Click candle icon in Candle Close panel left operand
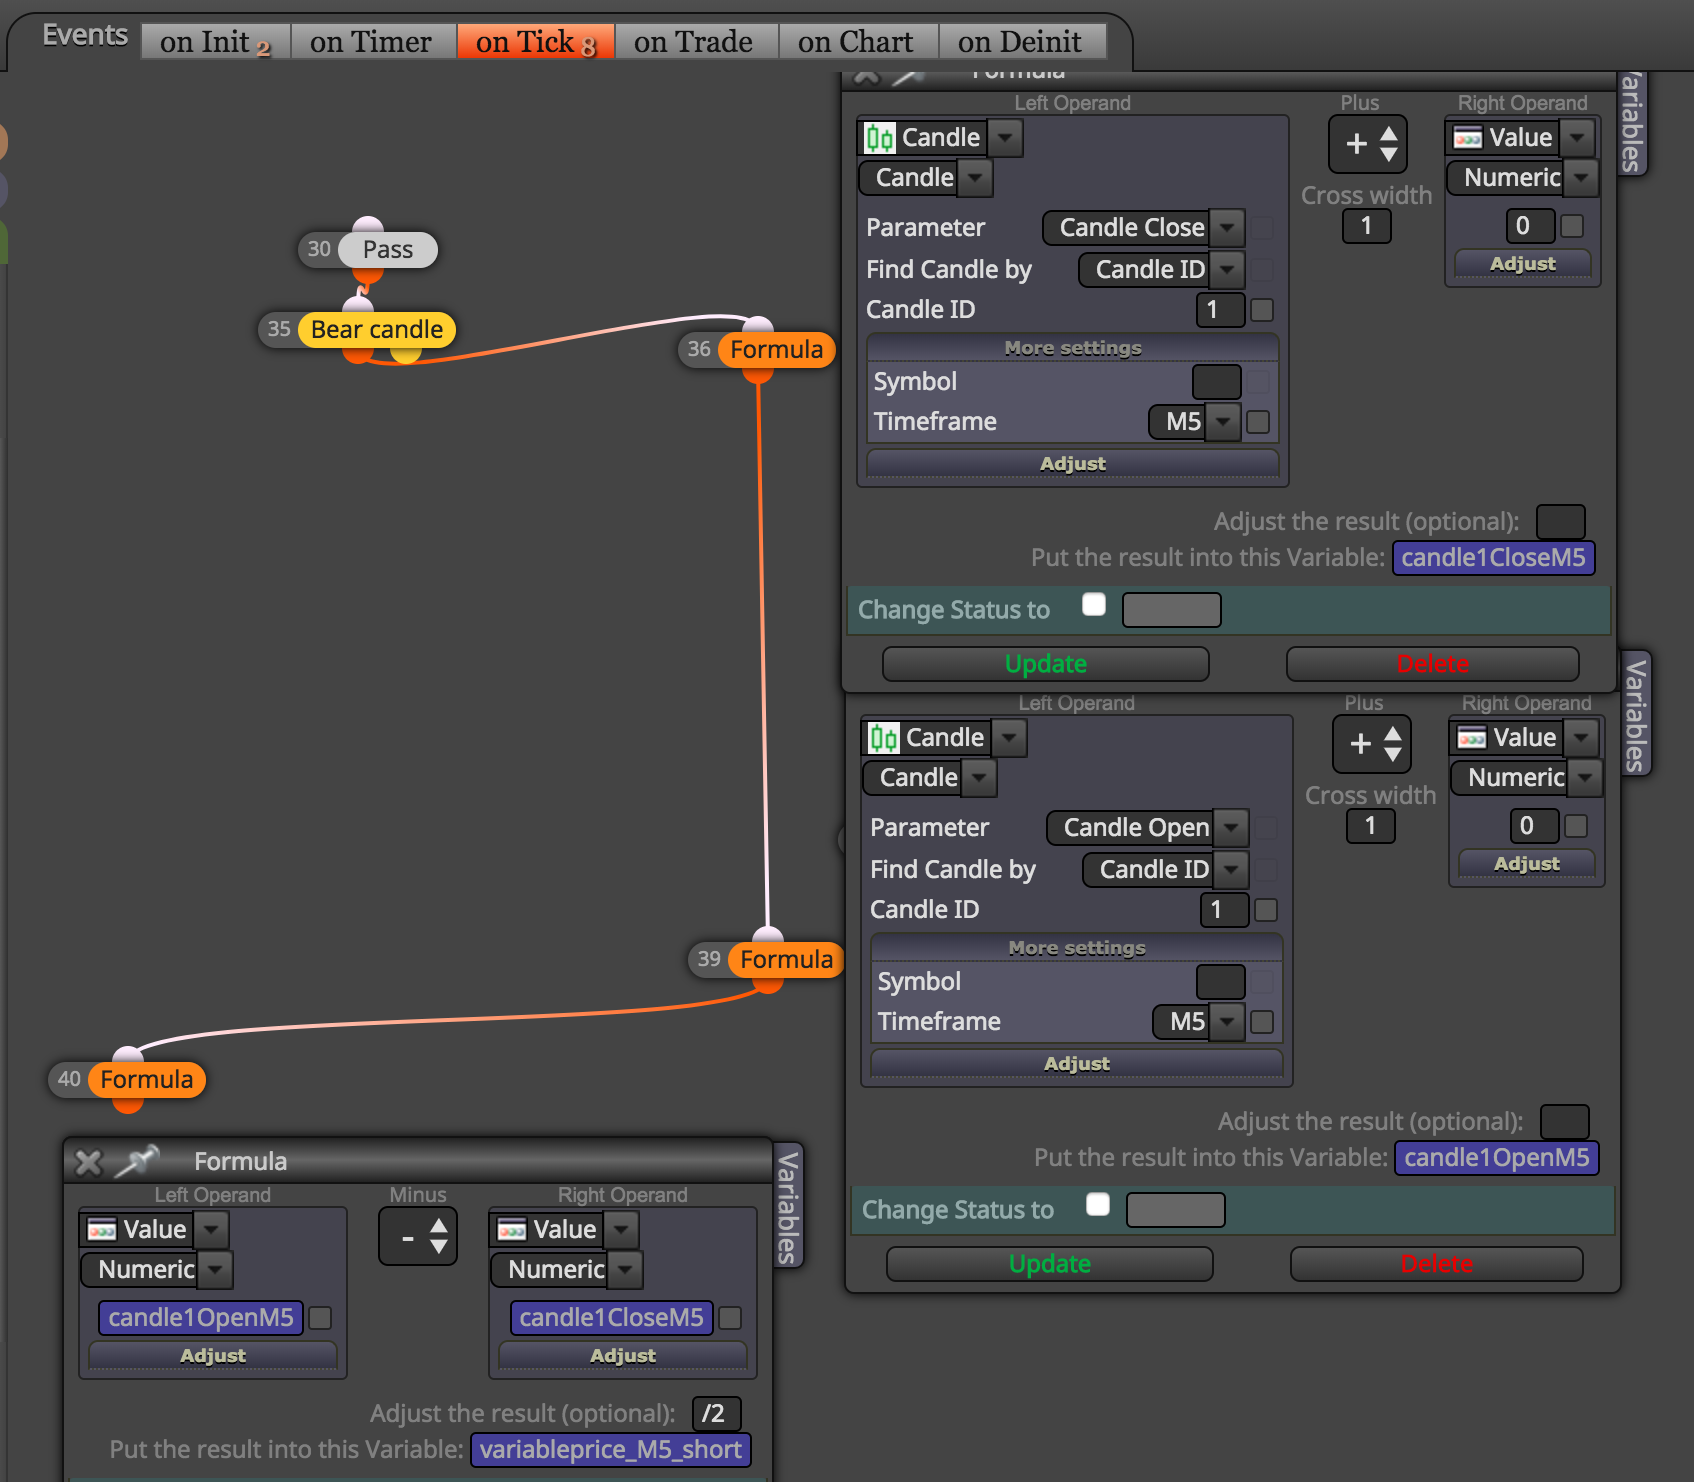1694x1482 pixels. (880, 138)
